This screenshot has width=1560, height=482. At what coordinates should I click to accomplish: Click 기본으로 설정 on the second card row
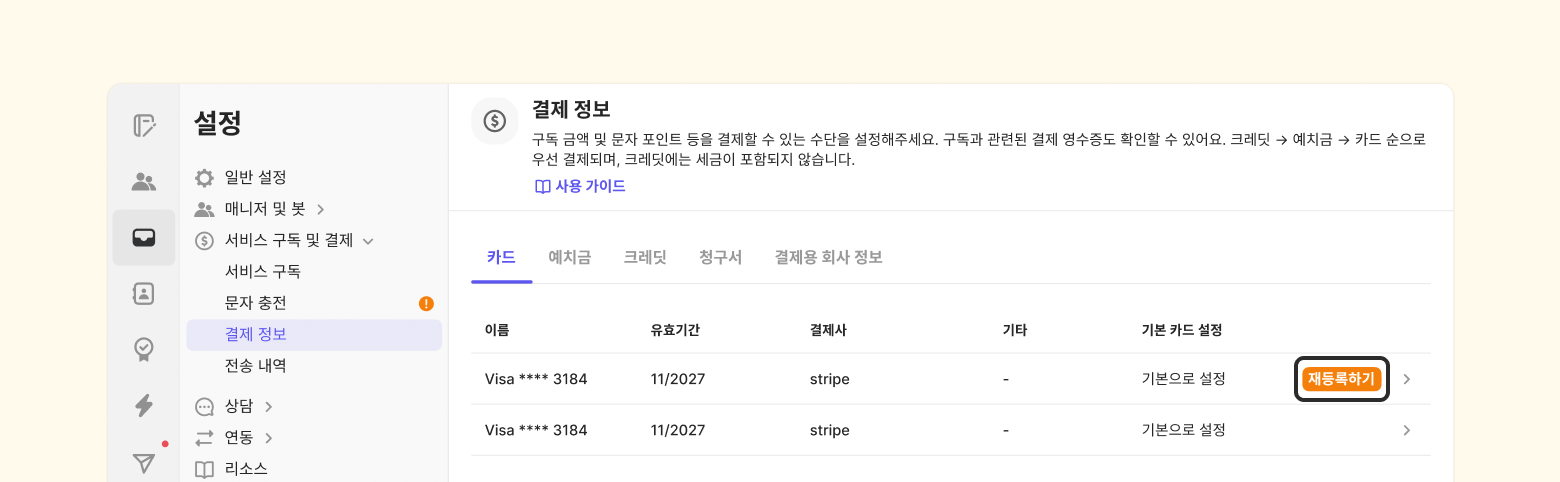point(1183,430)
